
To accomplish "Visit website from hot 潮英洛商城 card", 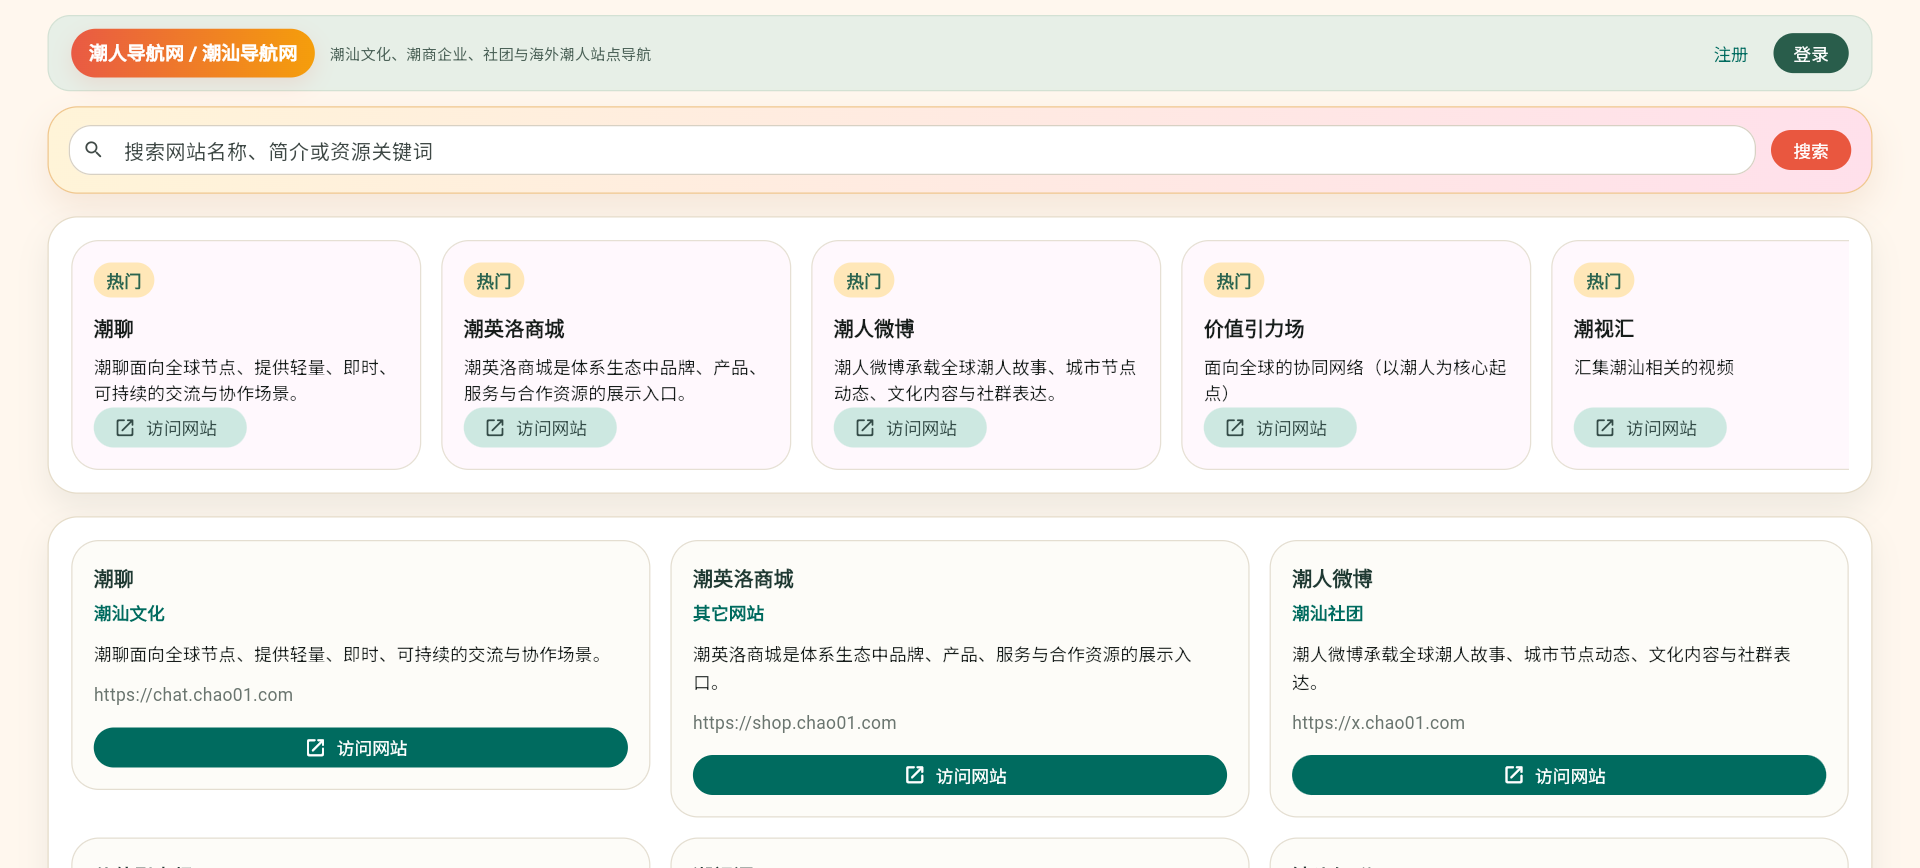I will coord(540,428).
